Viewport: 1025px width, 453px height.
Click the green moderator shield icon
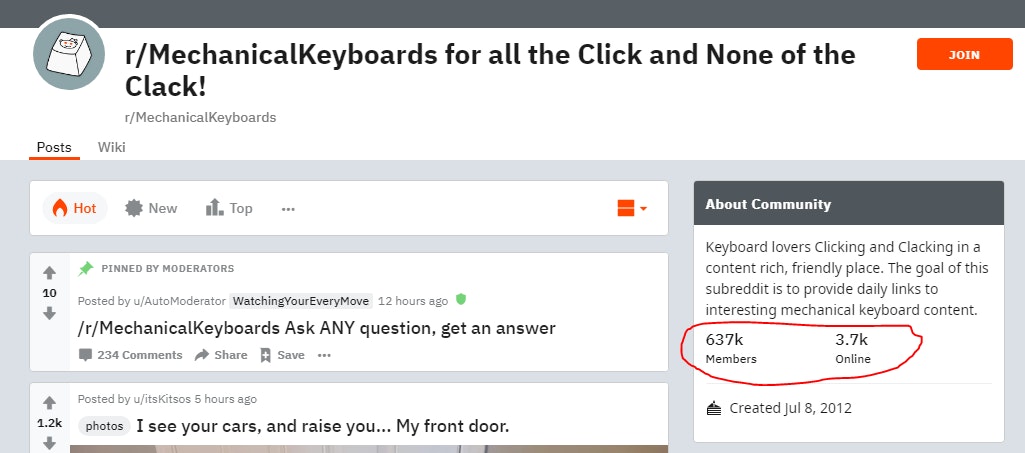pos(461,299)
